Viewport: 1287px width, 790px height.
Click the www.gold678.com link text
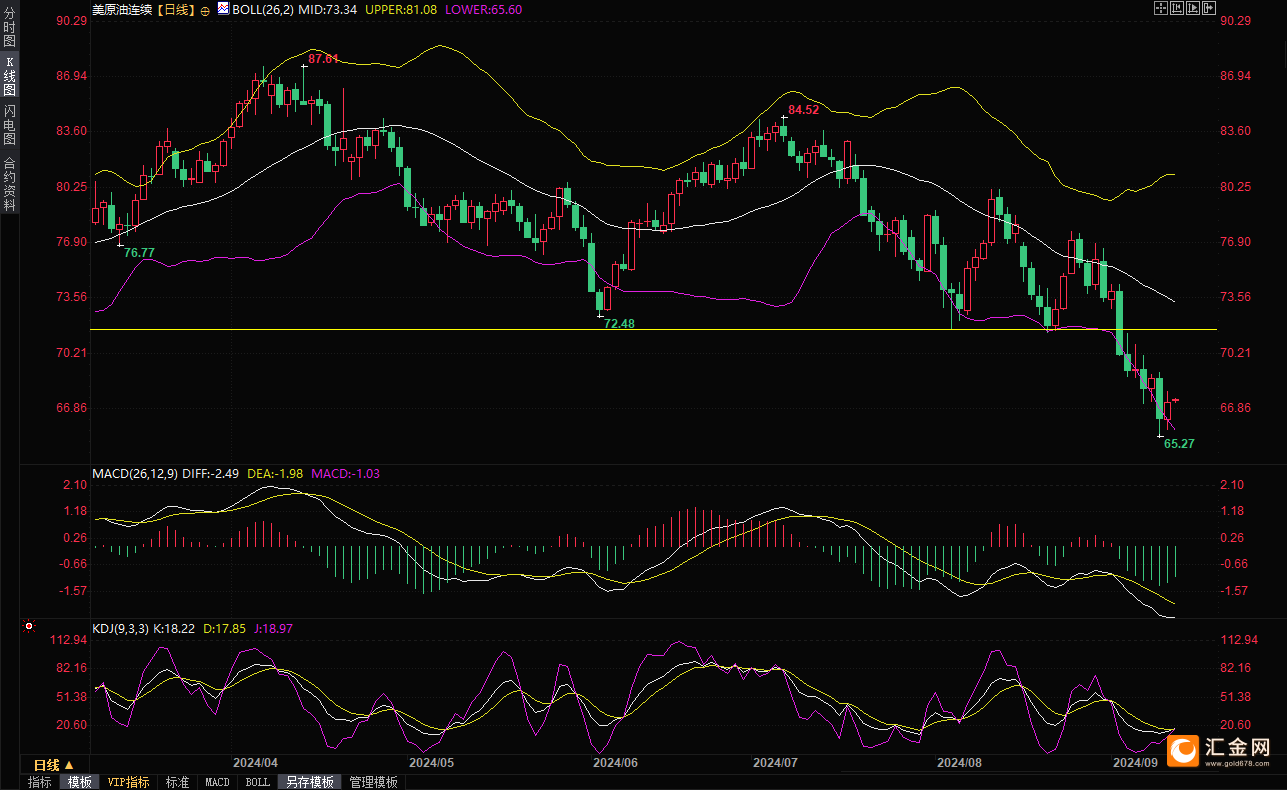coord(1238,765)
